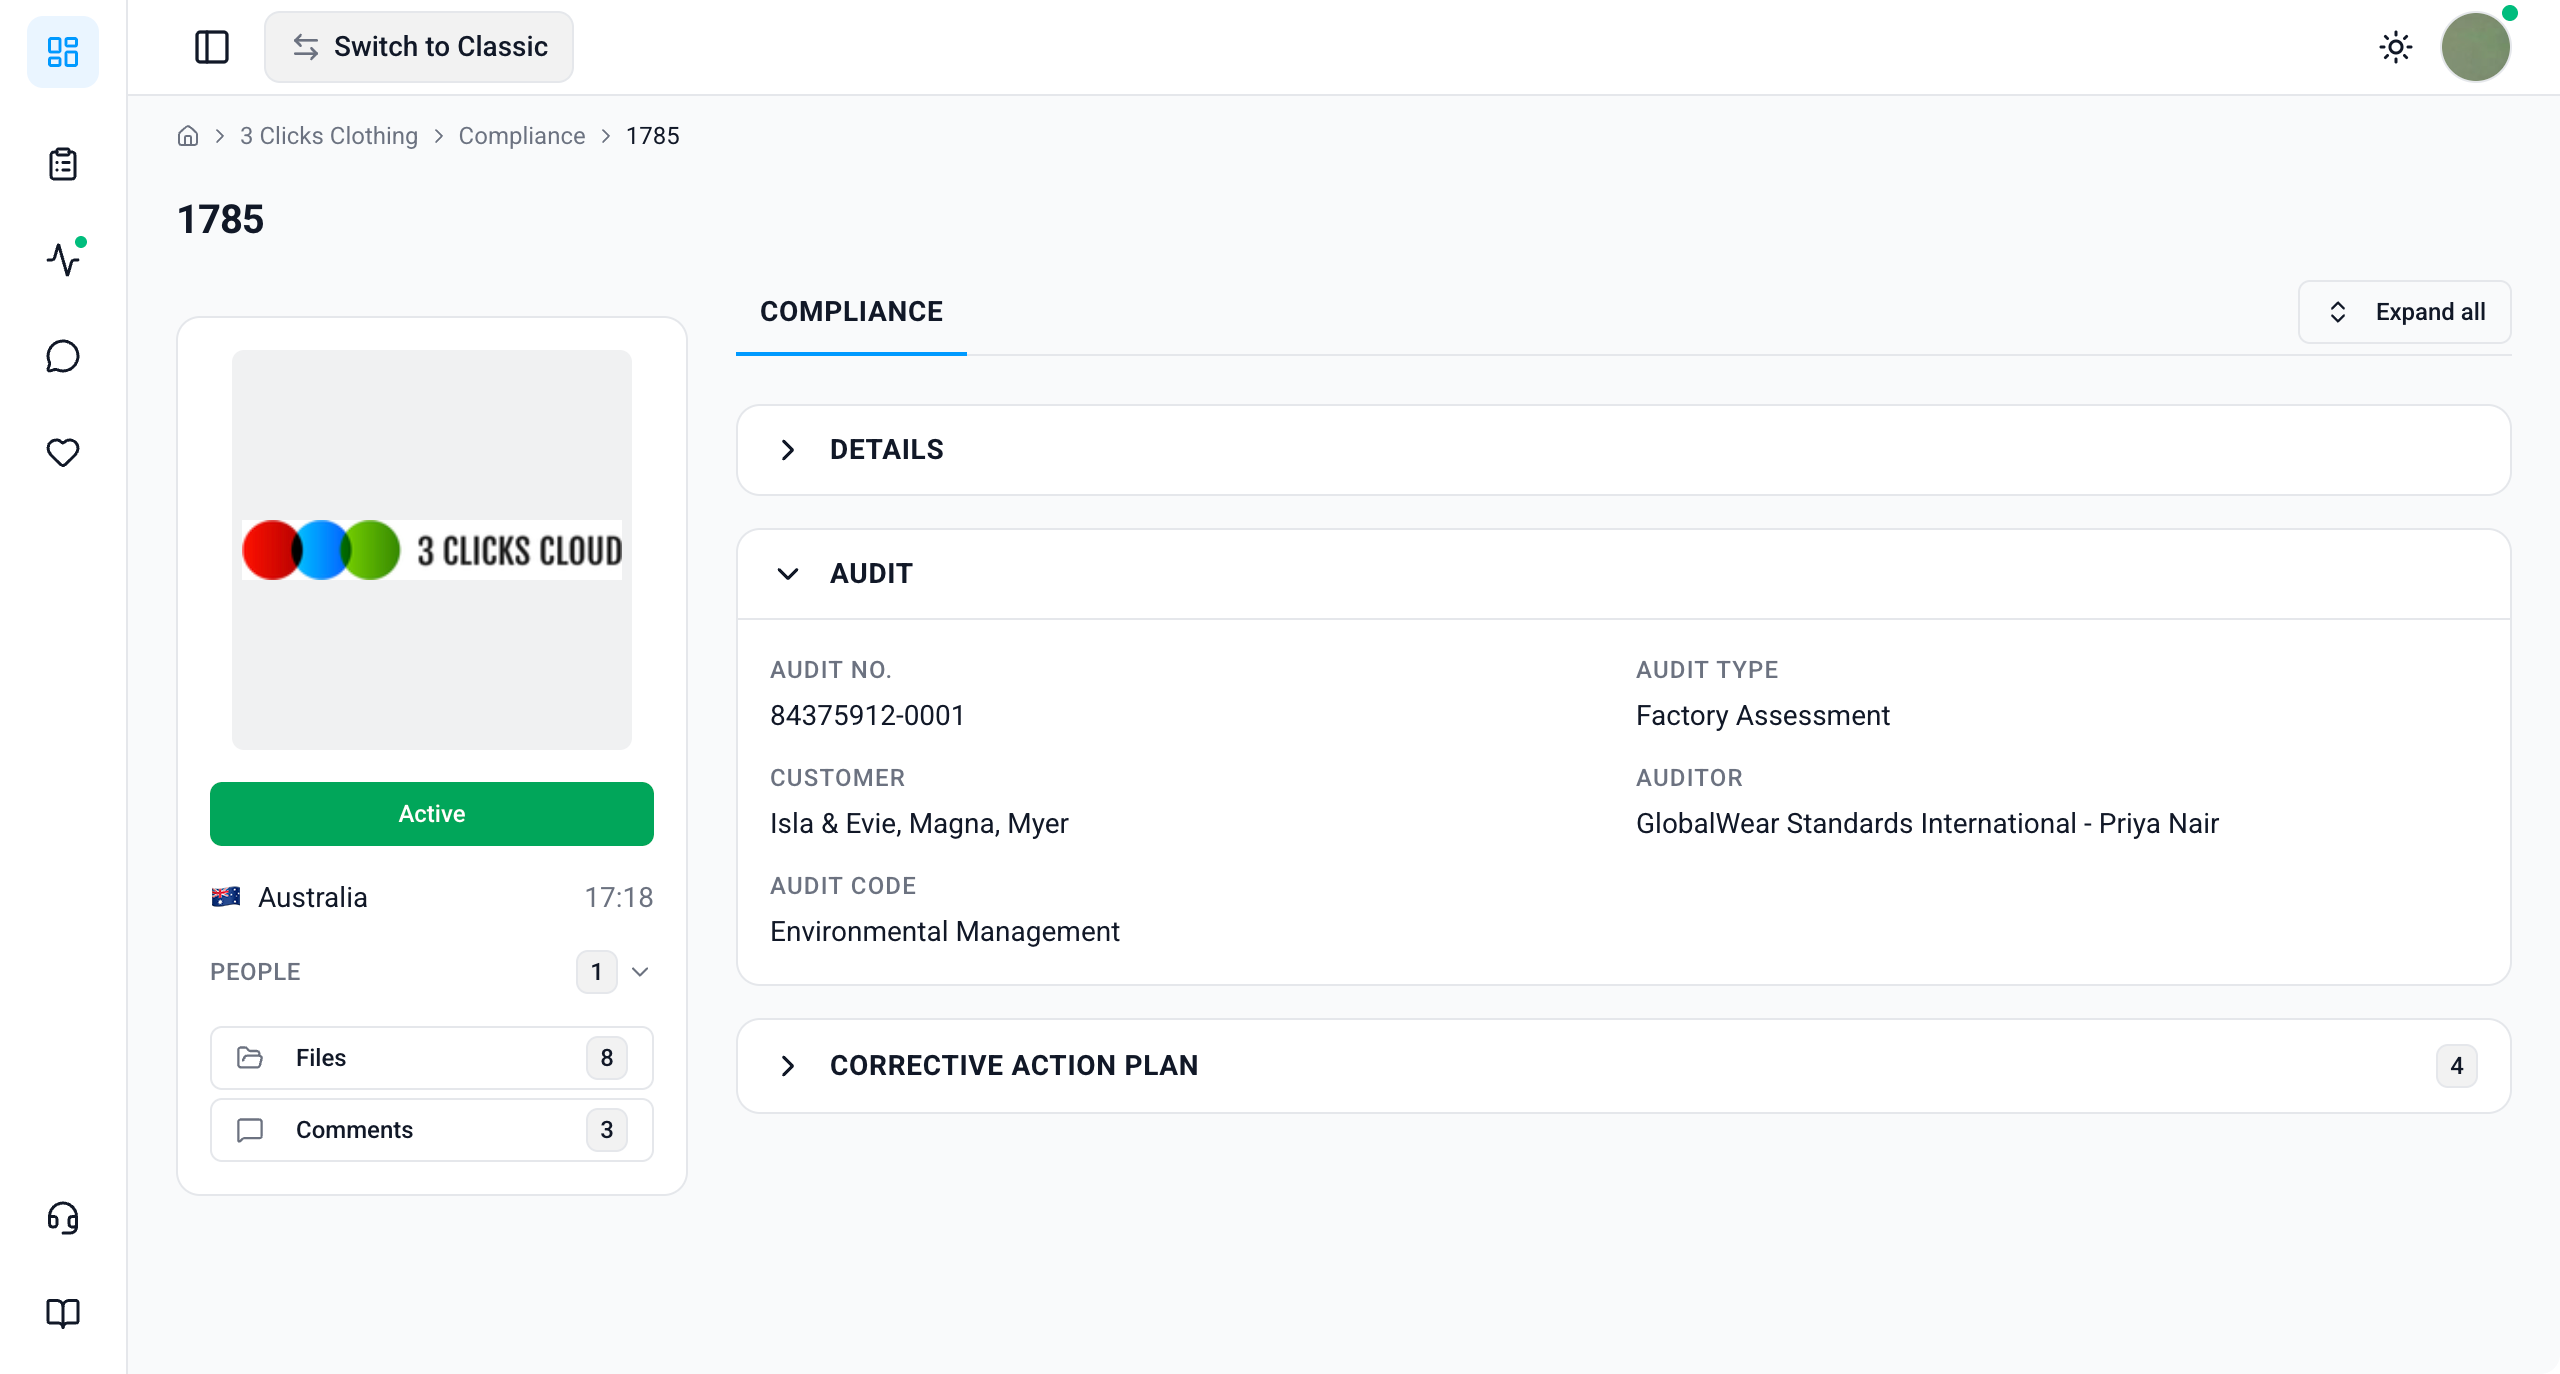Select auditor GlobalWear Standards International - Priya Nair
The image size is (2560, 1374).
[x=1927, y=824]
